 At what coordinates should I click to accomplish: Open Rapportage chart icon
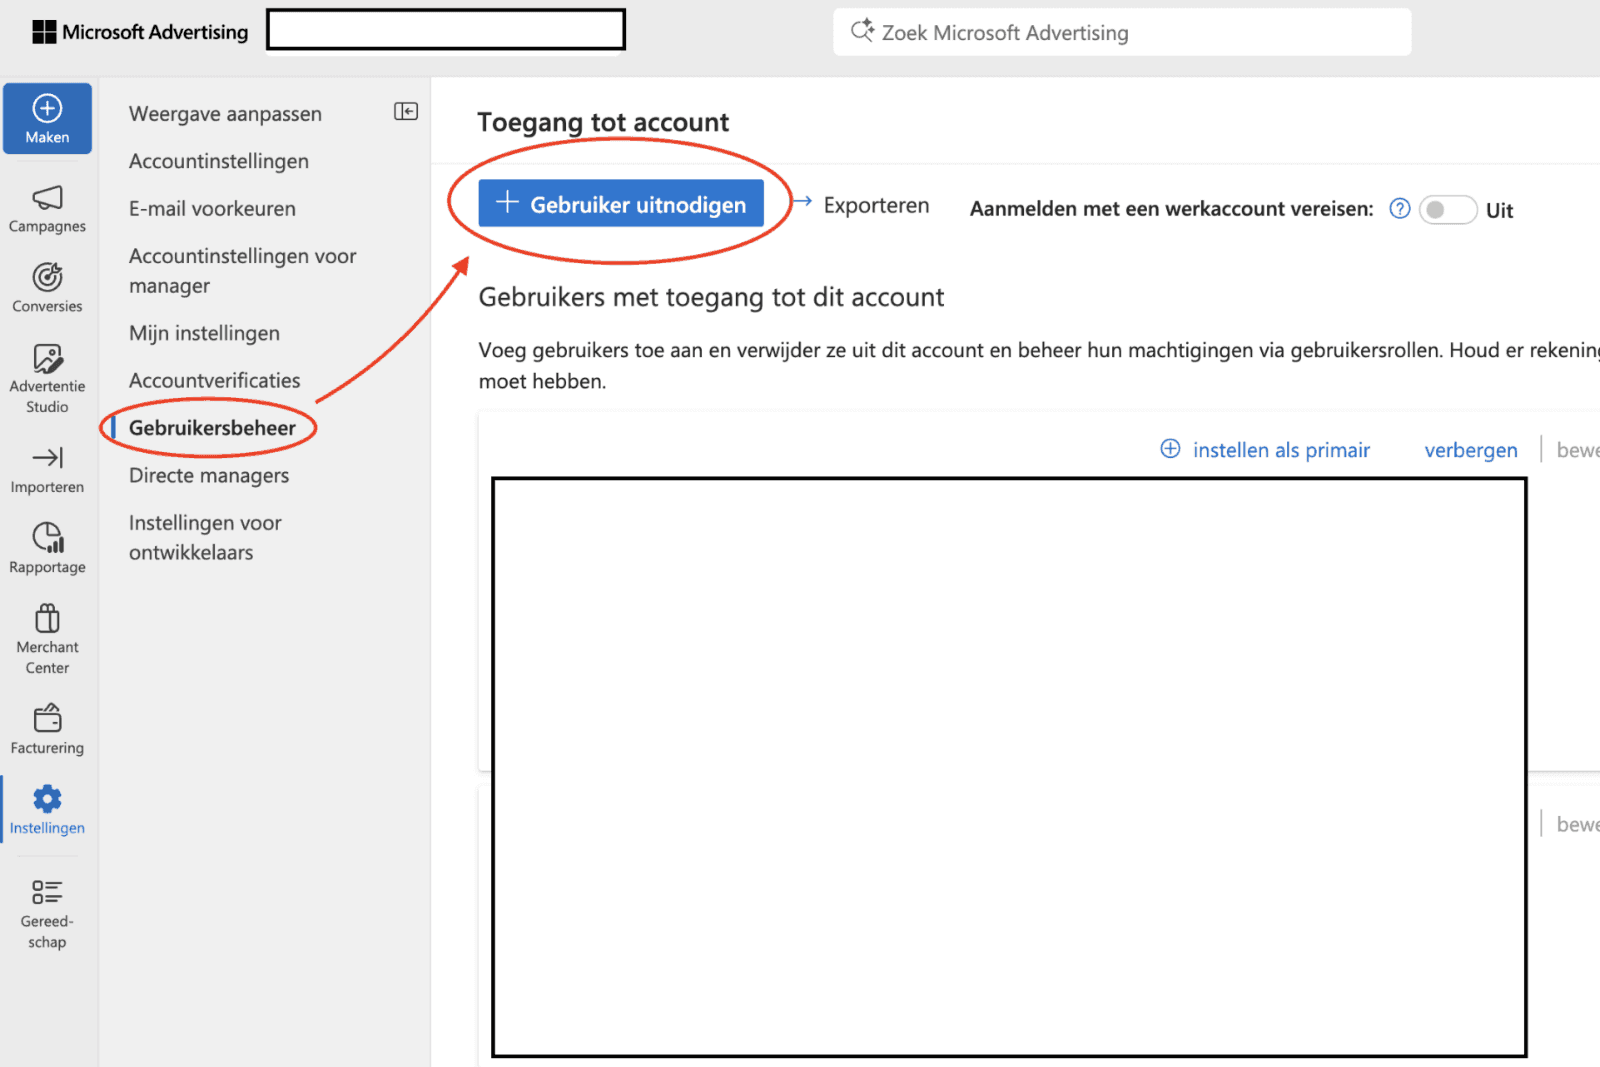[x=47, y=537]
